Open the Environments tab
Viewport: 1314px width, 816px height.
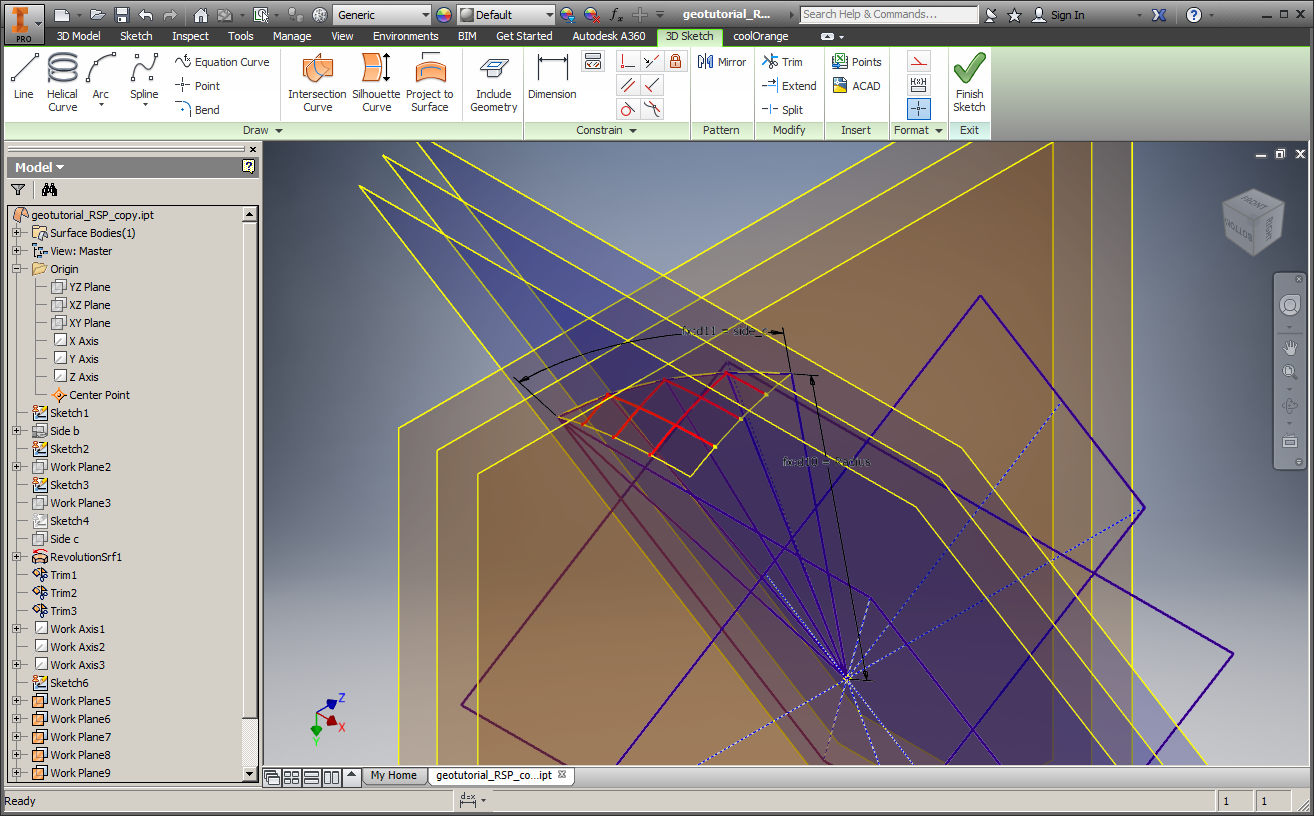coord(406,36)
